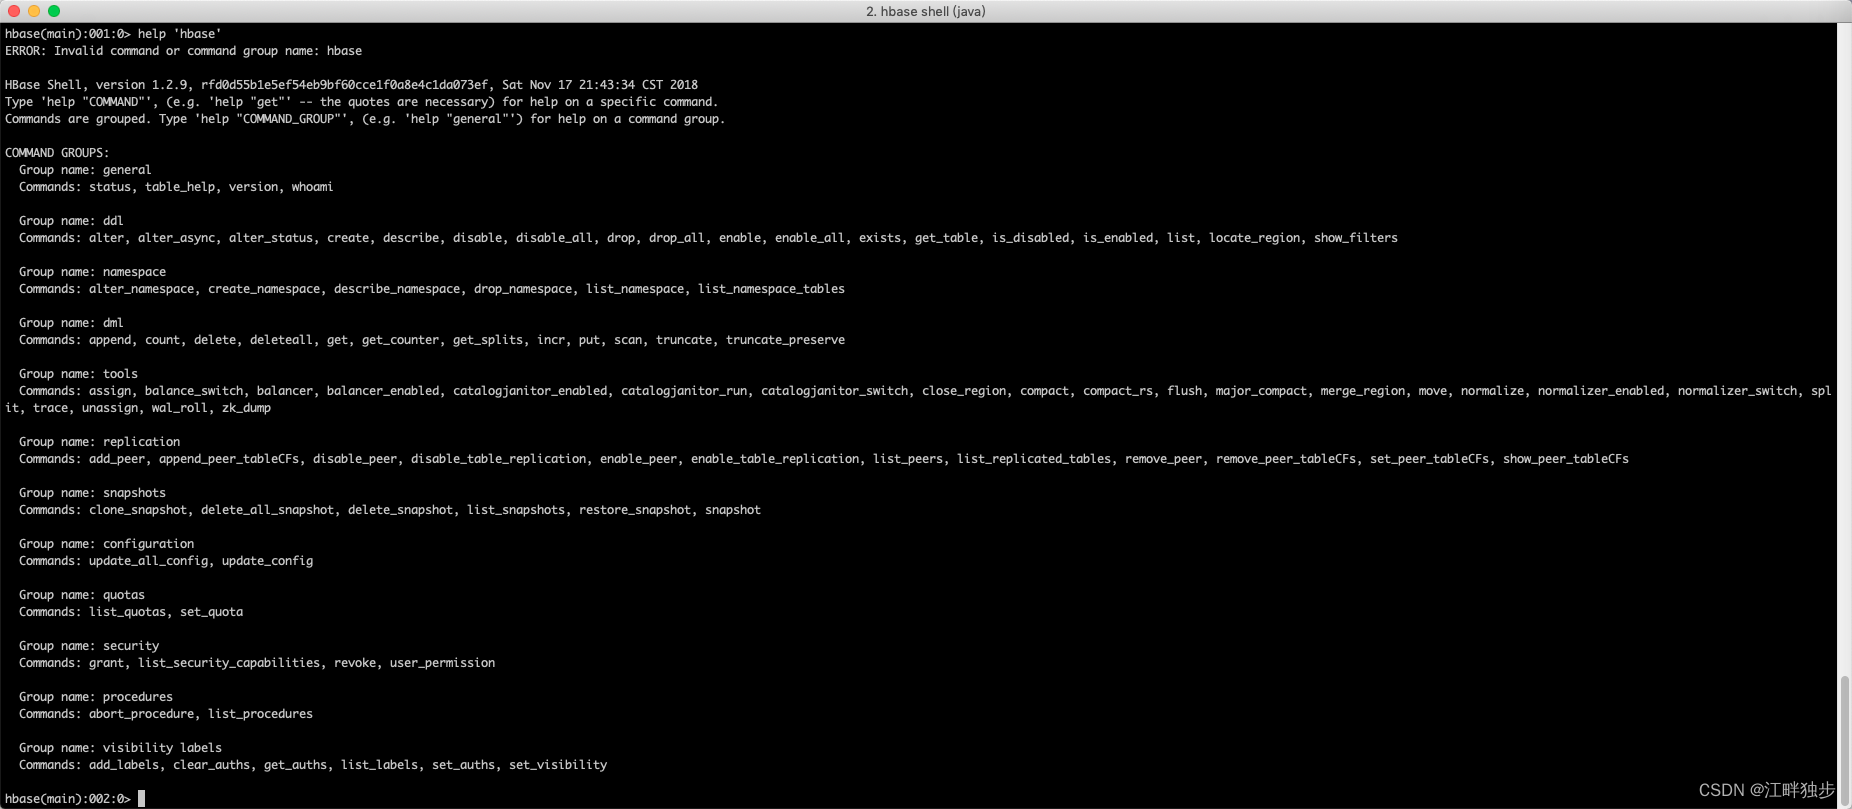Click the 'locate_region' command text
Viewport: 1852px width, 809px height.
coord(1255,238)
